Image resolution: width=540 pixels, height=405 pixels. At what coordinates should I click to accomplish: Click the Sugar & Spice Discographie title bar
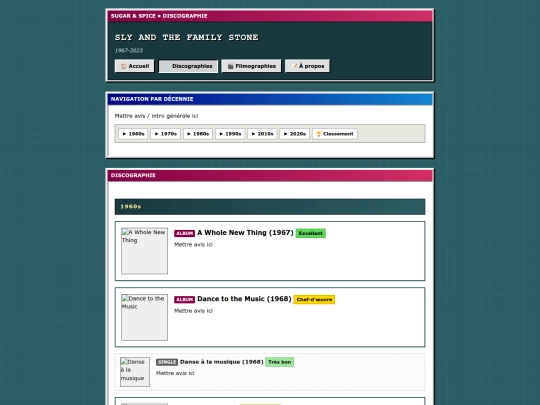270,16
